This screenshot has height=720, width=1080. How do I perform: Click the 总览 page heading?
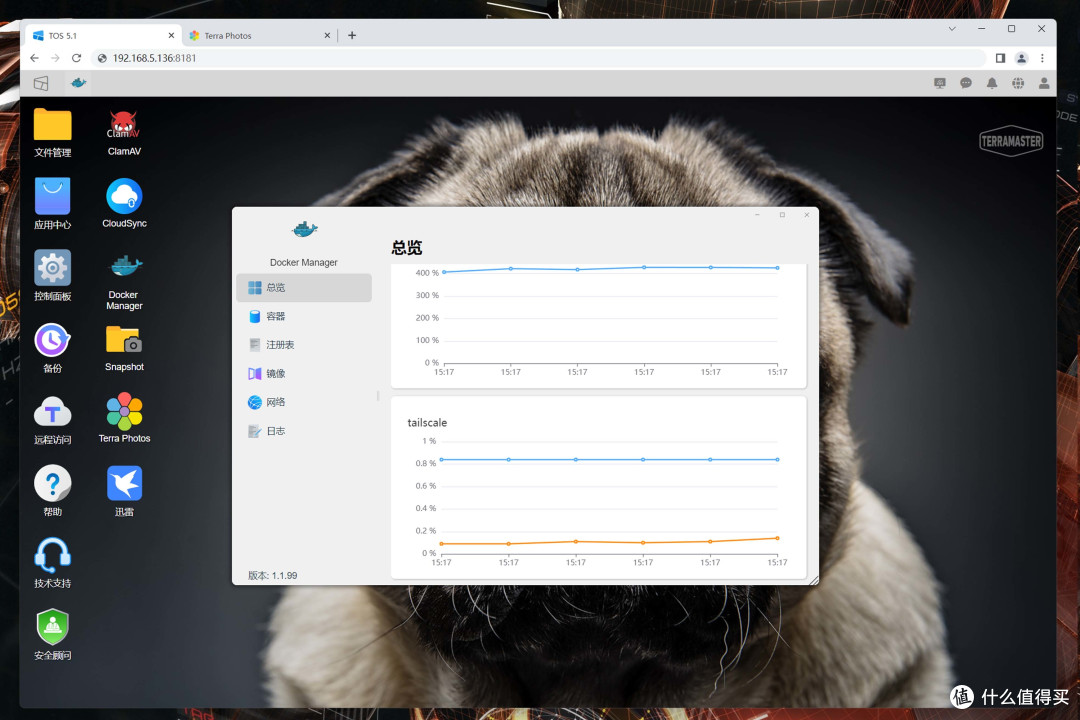click(406, 248)
